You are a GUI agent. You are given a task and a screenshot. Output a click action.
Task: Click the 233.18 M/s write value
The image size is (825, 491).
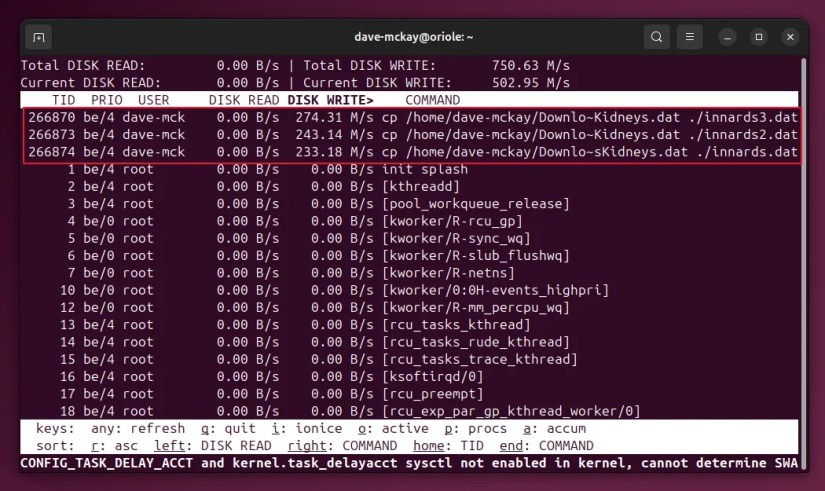pos(334,152)
